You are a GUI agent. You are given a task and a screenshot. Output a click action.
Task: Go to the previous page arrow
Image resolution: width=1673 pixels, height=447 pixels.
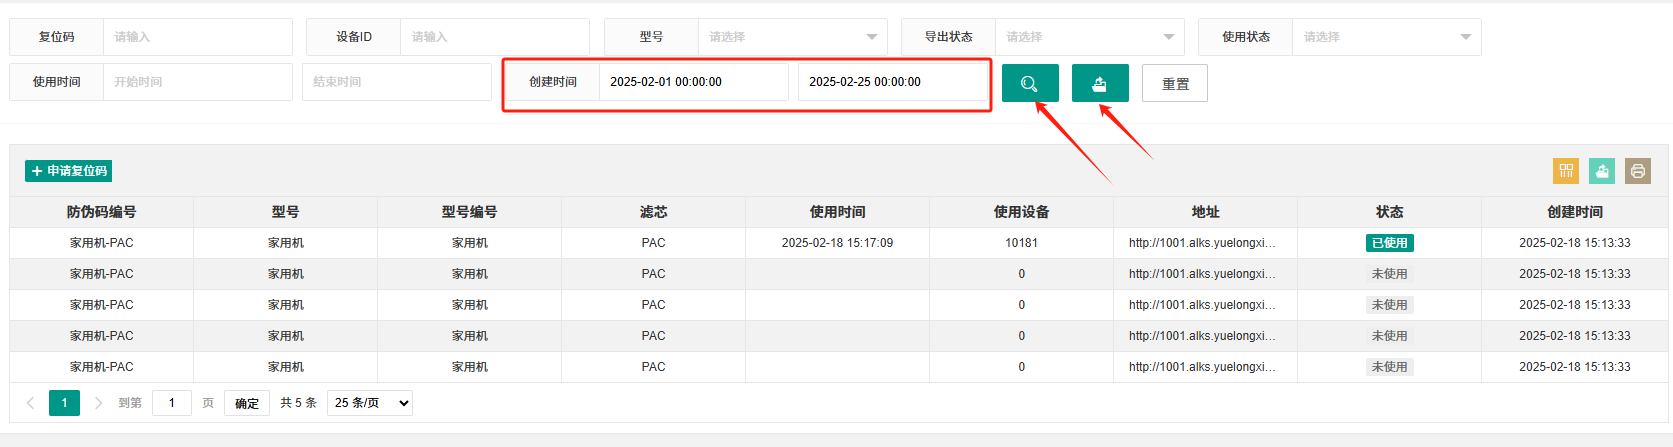(30, 403)
